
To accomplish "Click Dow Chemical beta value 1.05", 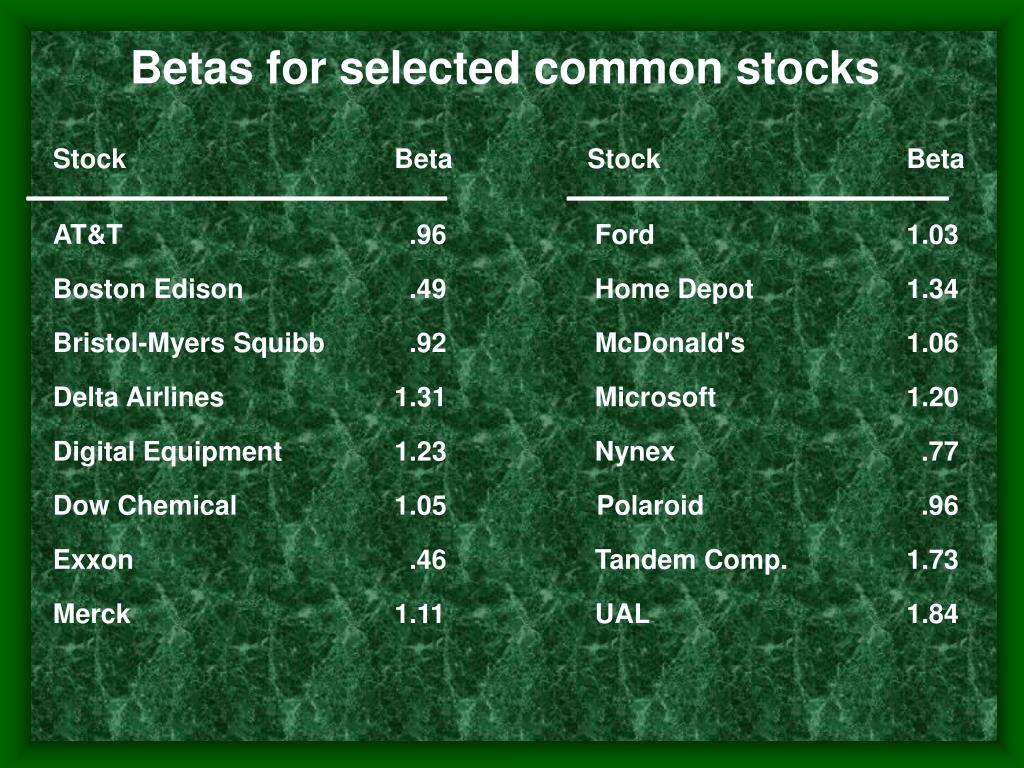I will tap(420, 505).
